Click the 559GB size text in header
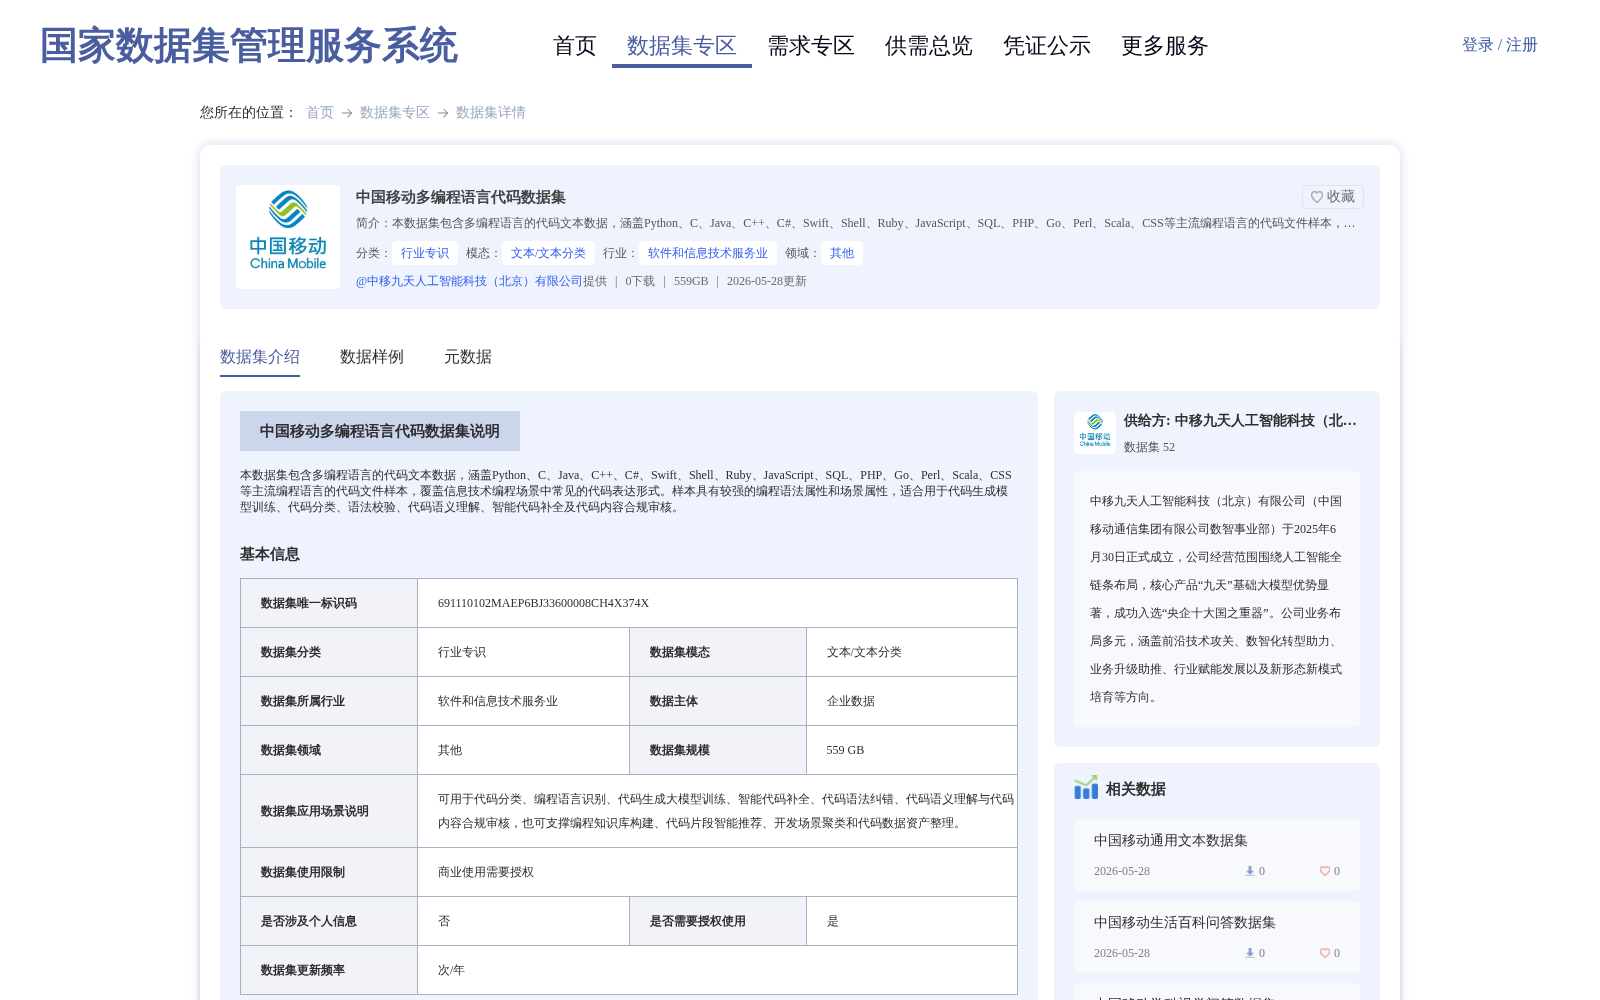The height and width of the screenshot is (1000, 1600). (691, 281)
